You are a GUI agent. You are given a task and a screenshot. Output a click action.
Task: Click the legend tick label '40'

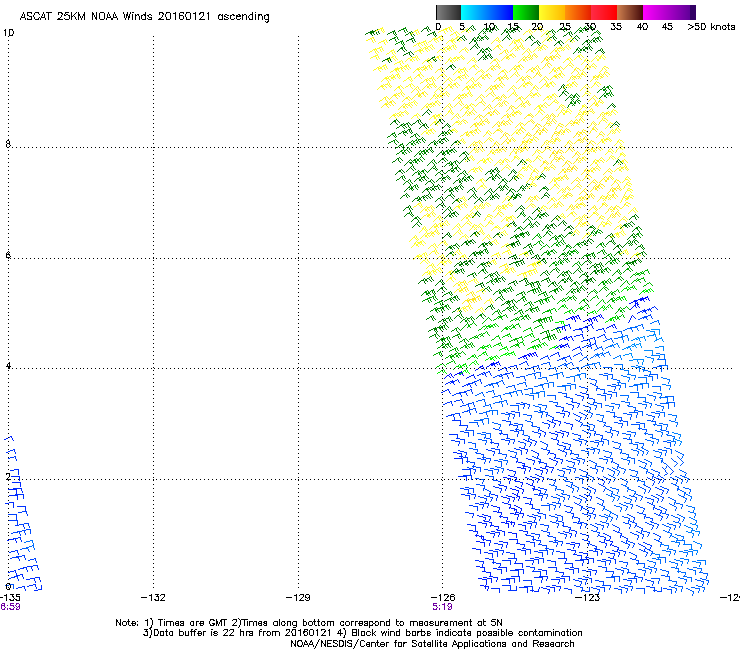(642, 27)
